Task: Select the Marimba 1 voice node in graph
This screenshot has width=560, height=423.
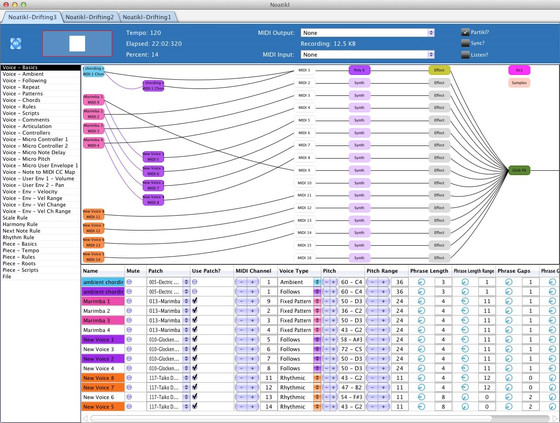Action: 94,100
